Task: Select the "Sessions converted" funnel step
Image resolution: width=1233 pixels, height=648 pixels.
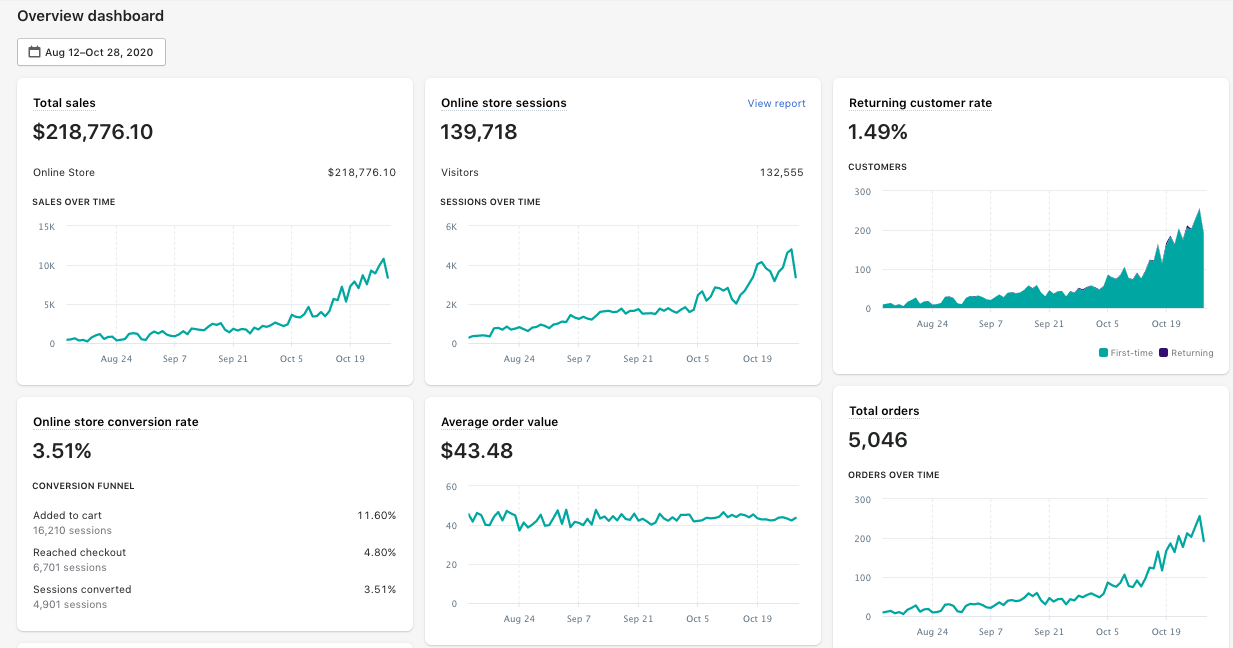Action: (82, 589)
